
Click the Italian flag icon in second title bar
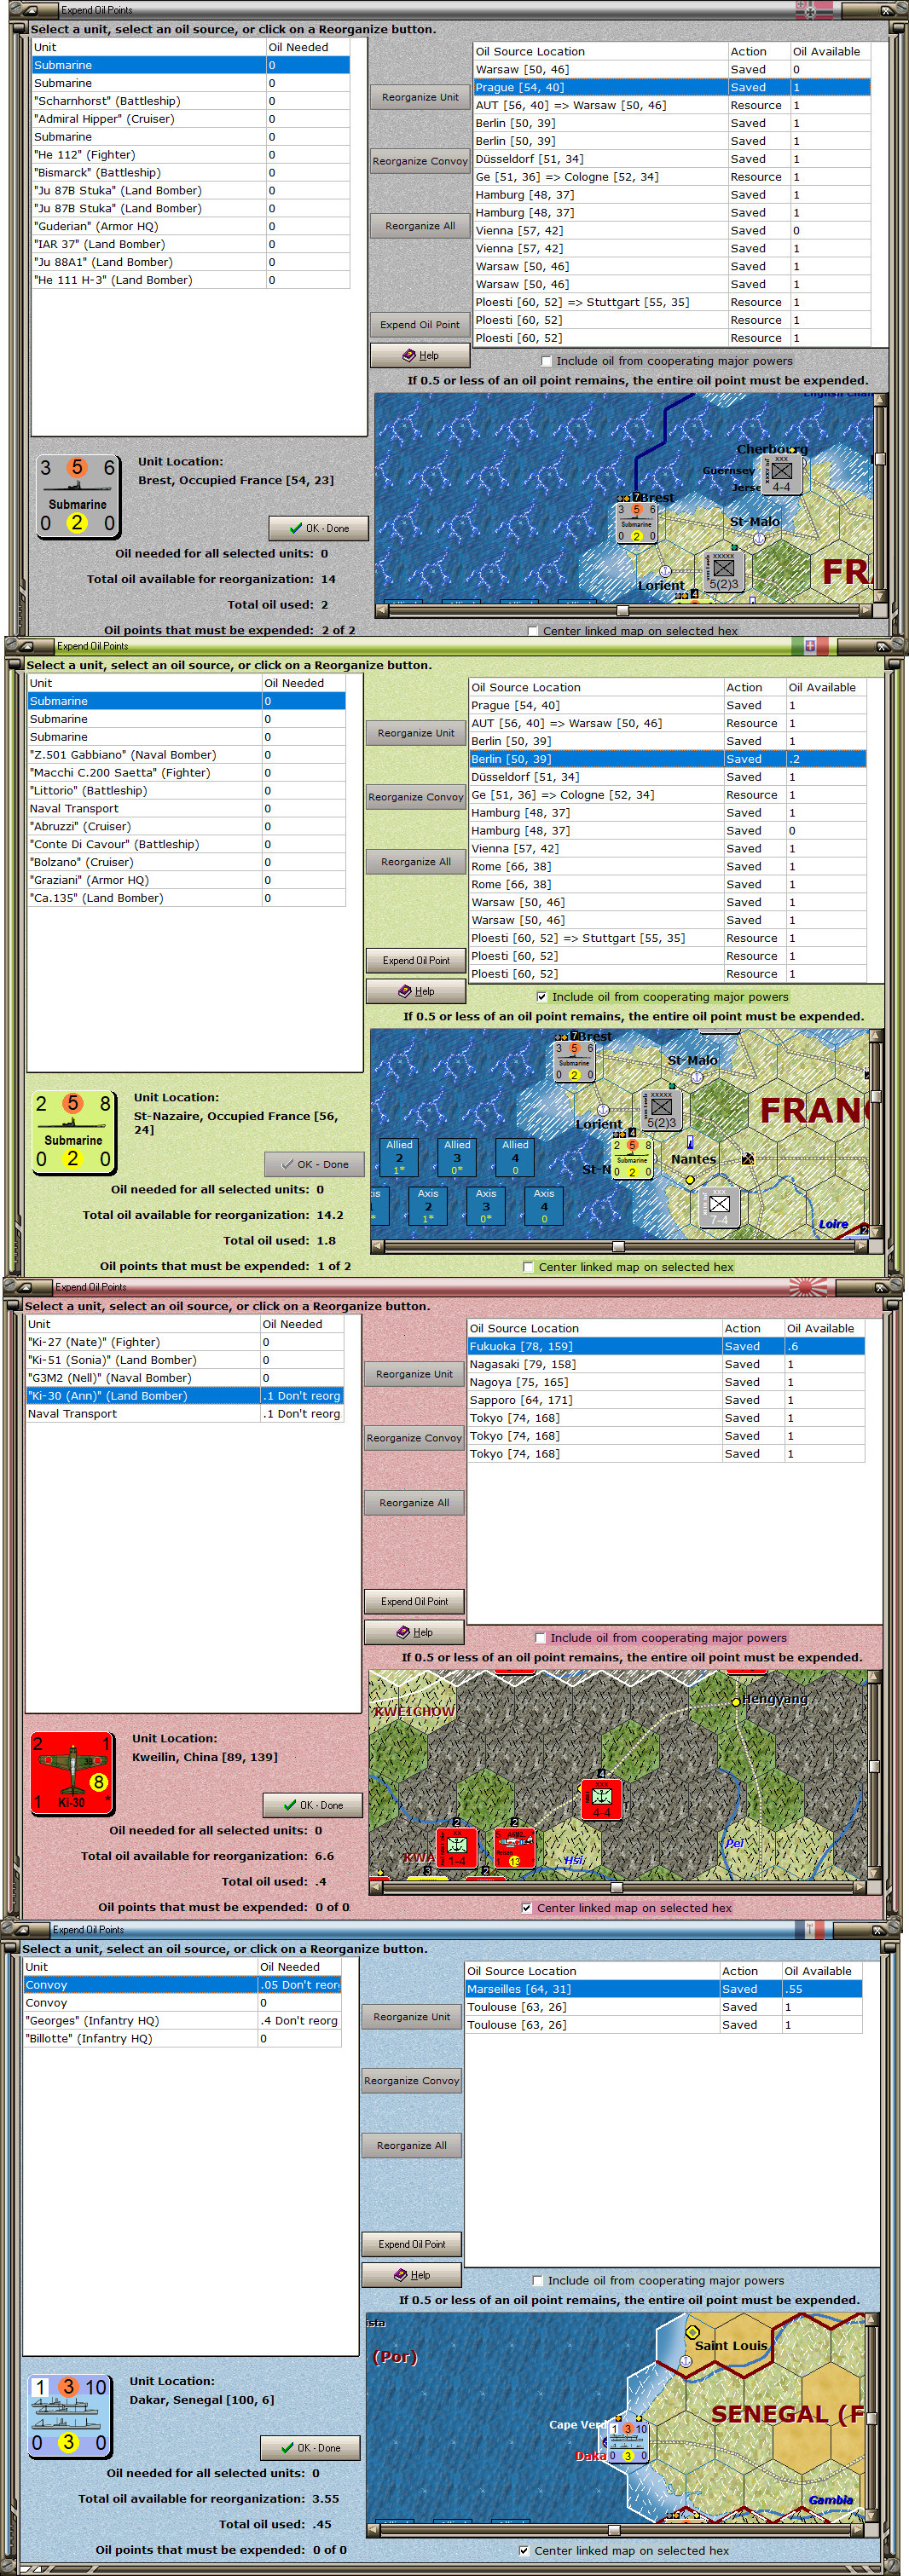810,646
